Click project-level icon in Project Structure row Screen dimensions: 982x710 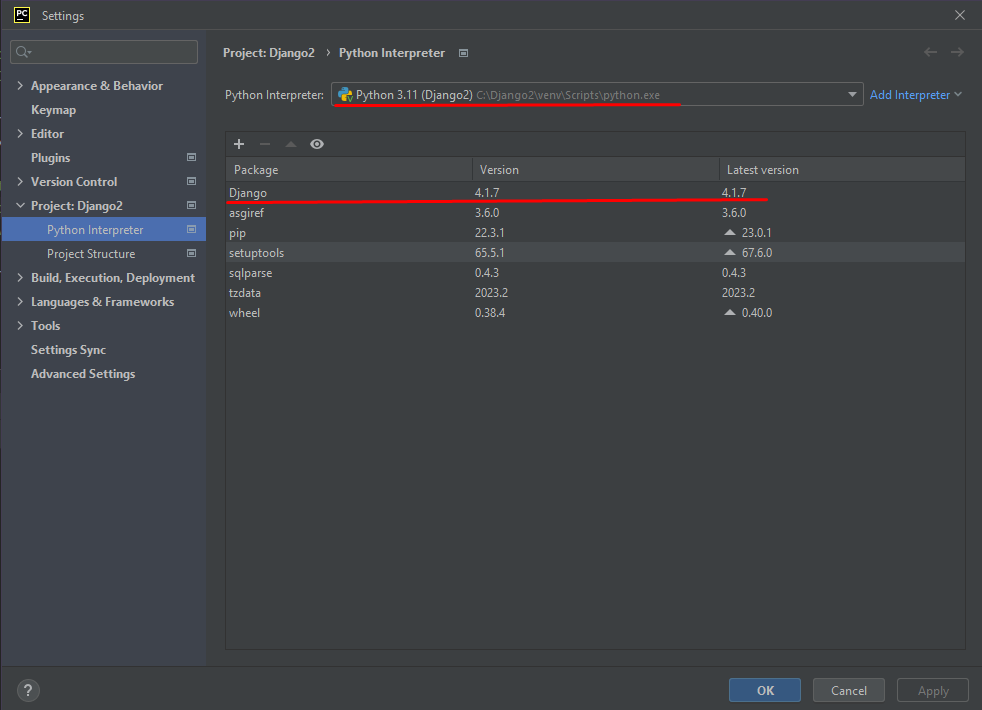pos(192,254)
